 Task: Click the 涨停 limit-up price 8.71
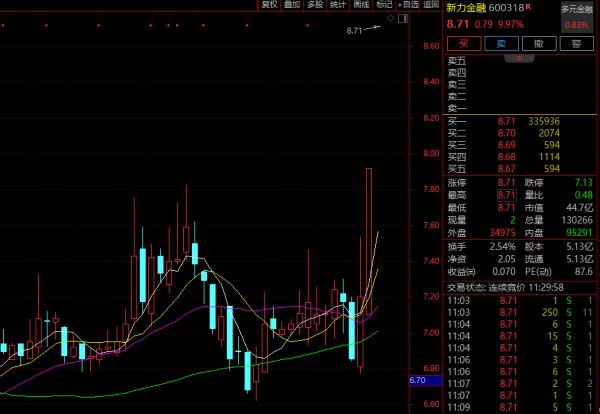(506, 183)
